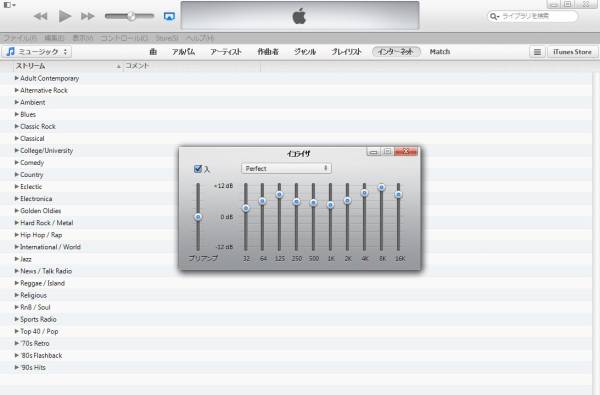Select the RnB / Soul row
Viewport: 600px width, 395px height.
point(297,307)
